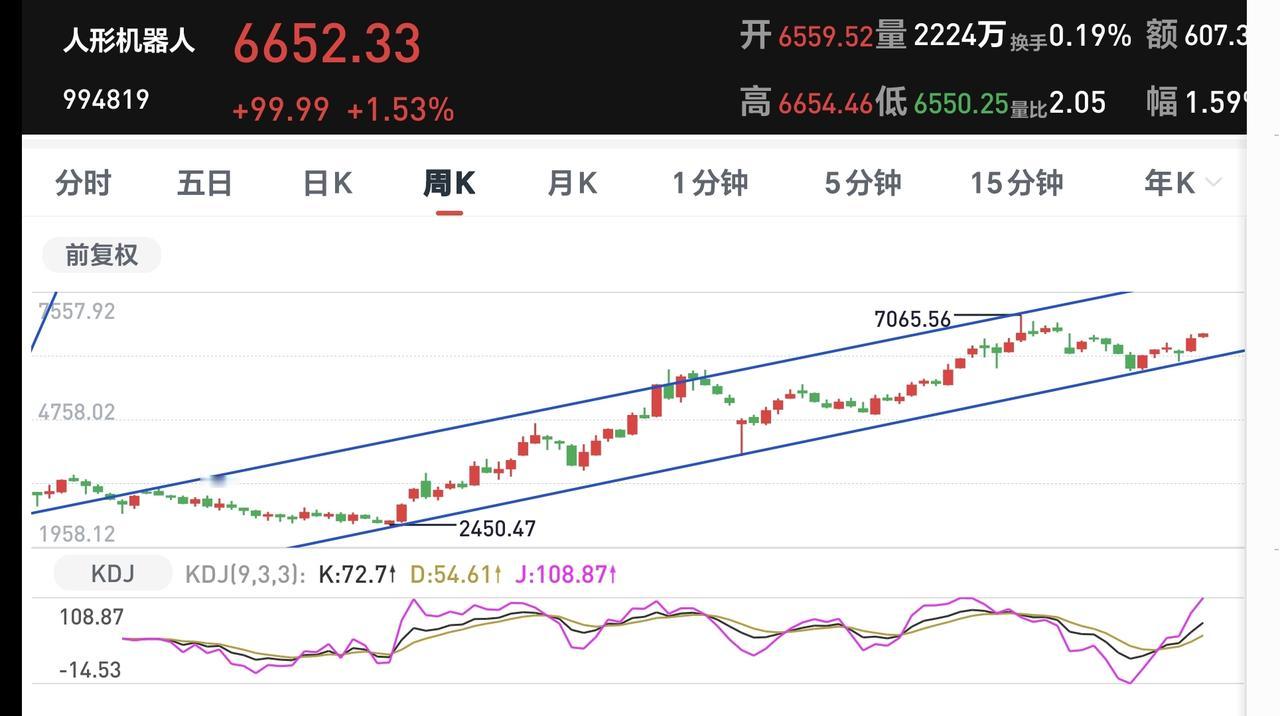1280x716 pixels.
Task: Click the 1958.12 axis label
Action: coord(77,534)
